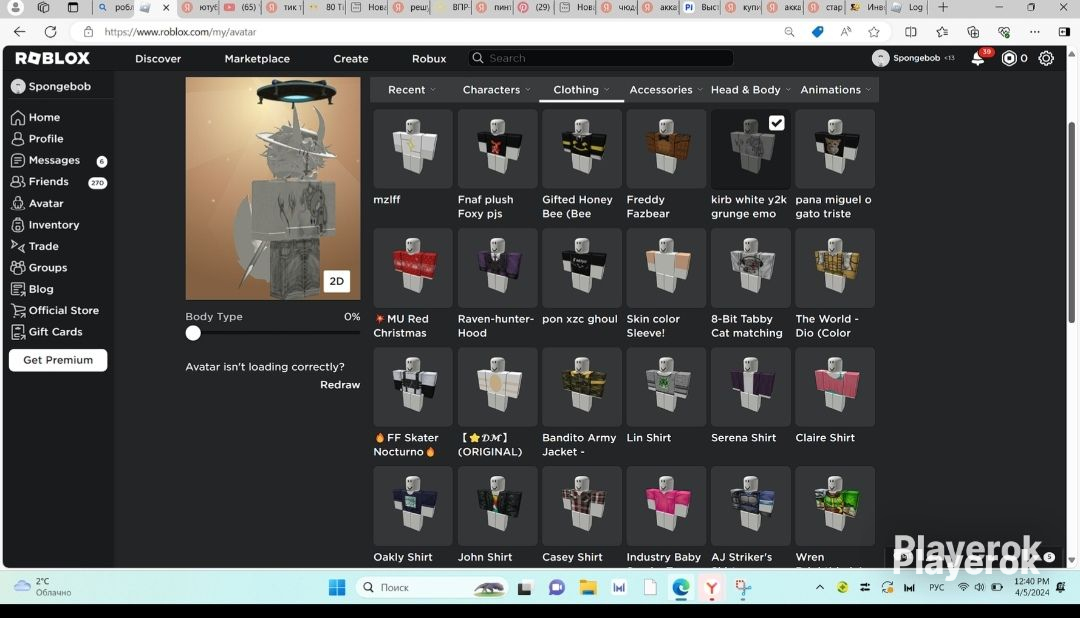Refresh the browser page
This screenshot has height=618, width=1080.
[x=50, y=32]
